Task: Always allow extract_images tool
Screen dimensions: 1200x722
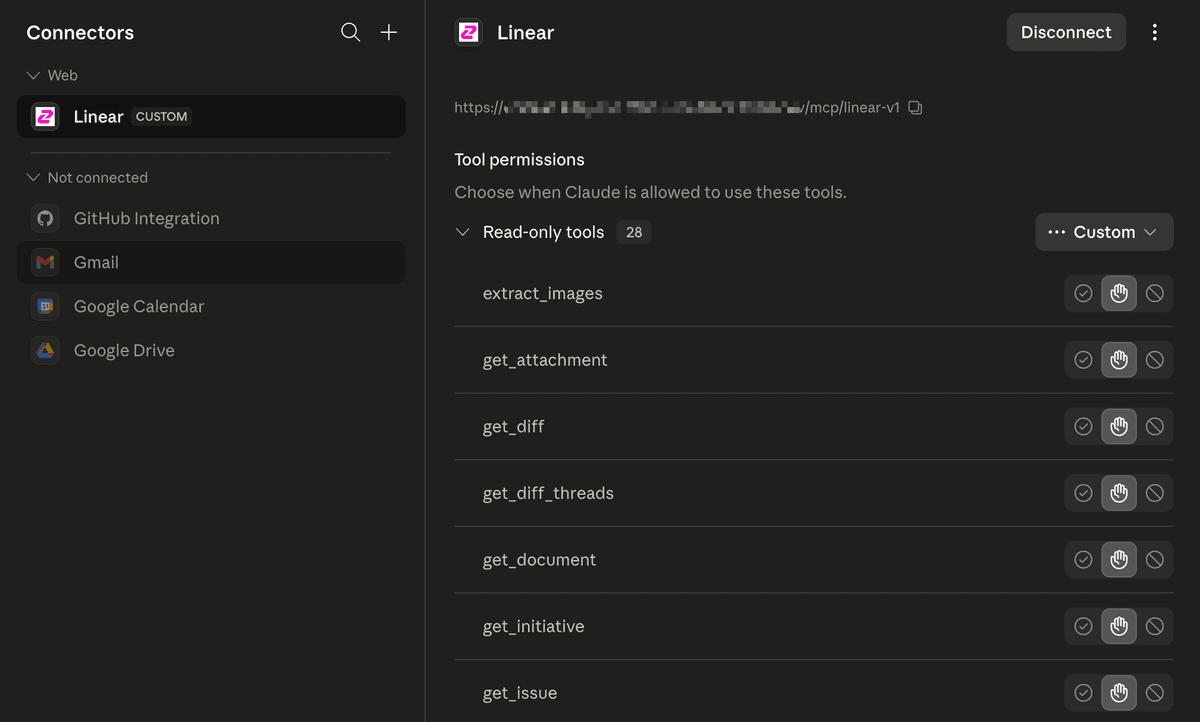Action: pyautogui.click(x=1083, y=294)
